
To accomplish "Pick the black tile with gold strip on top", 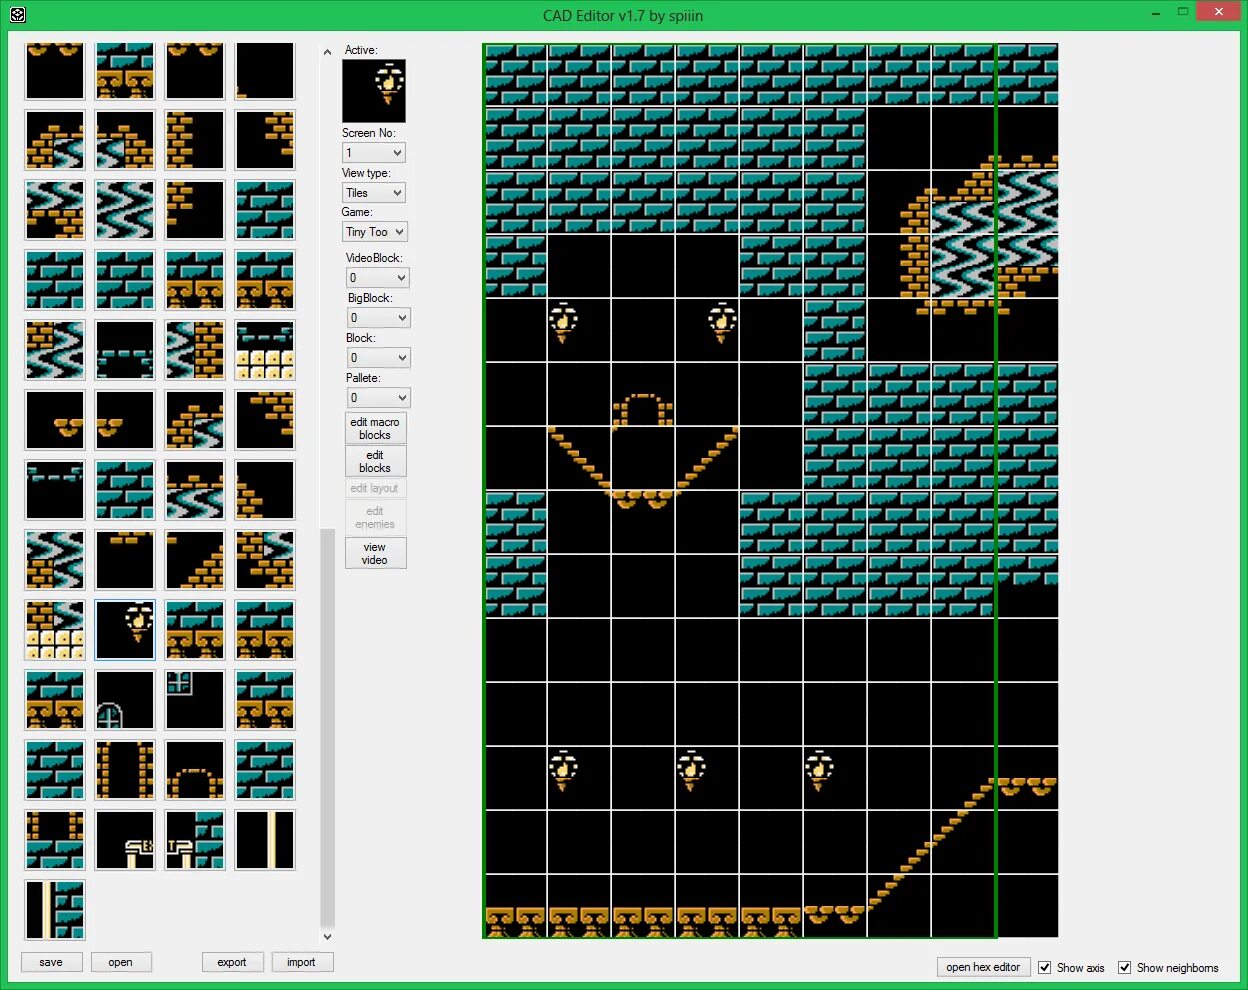I will click(125, 560).
